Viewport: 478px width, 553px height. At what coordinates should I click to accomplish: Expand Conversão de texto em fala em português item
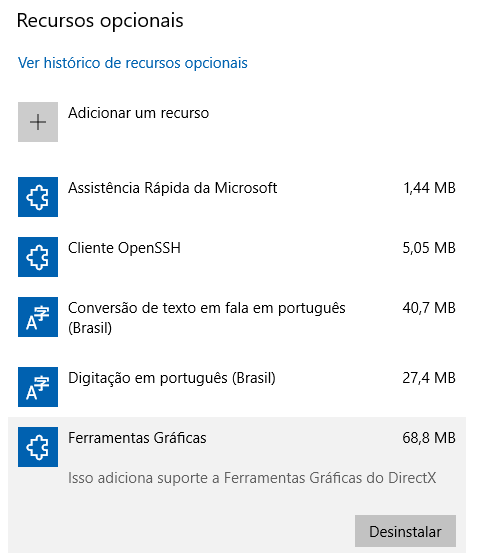click(x=237, y=317)
